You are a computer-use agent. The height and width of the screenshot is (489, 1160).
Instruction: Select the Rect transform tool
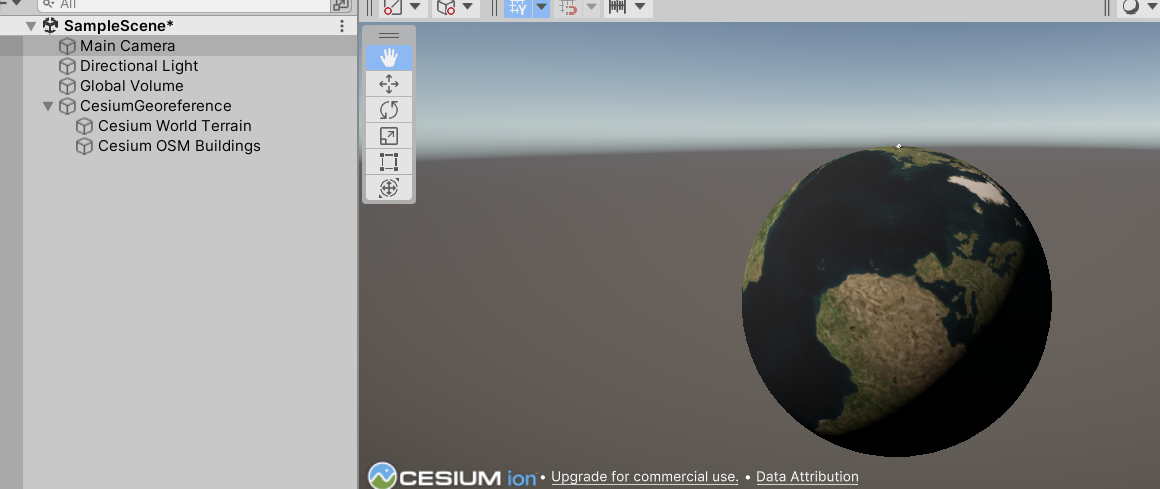[388, 162]
